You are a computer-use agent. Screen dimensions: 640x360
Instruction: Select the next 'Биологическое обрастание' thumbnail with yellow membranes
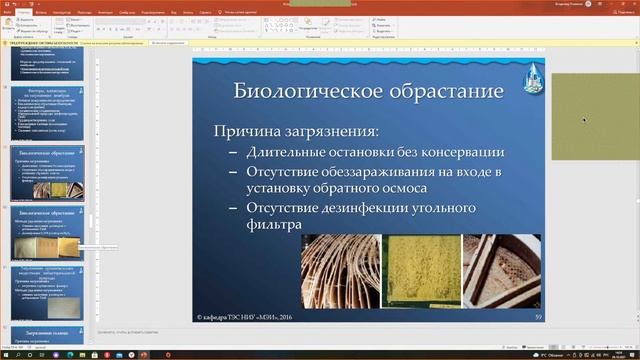[x=47, y=233]
